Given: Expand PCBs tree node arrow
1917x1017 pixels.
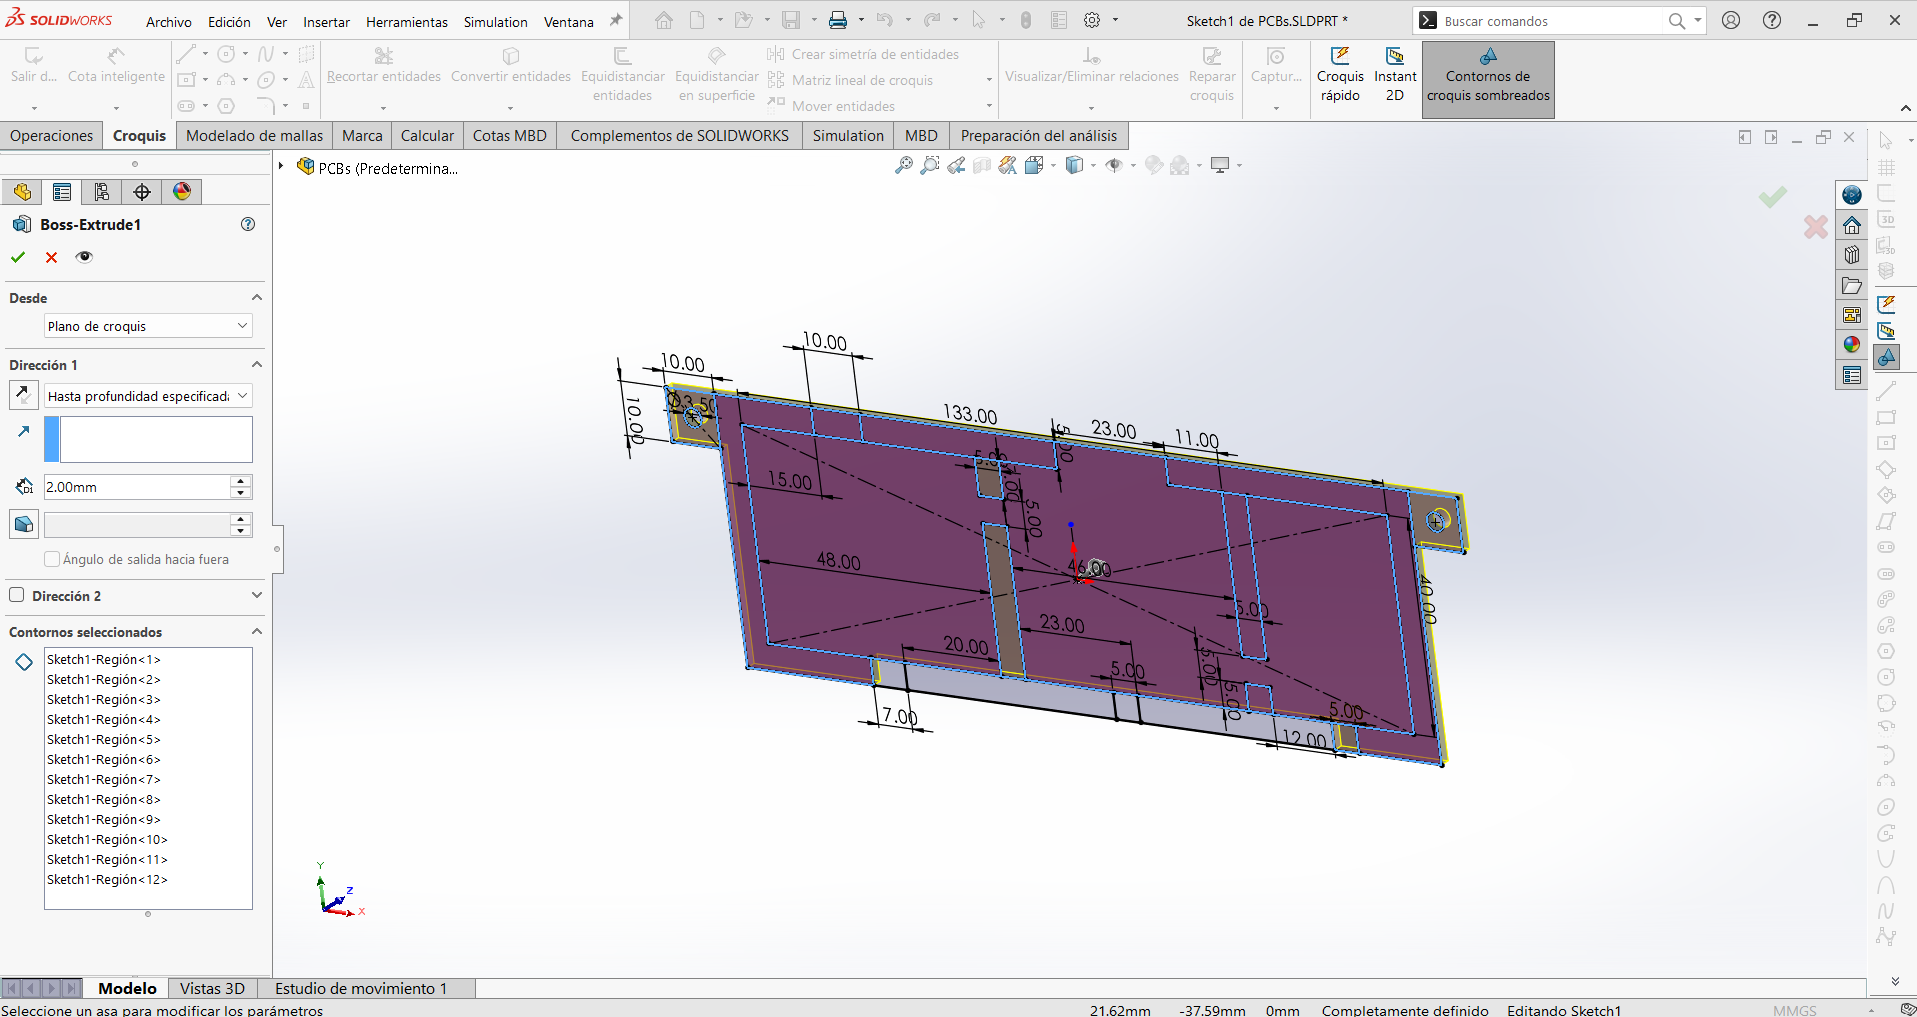Looking at the screenshot, I should point(282,167).
